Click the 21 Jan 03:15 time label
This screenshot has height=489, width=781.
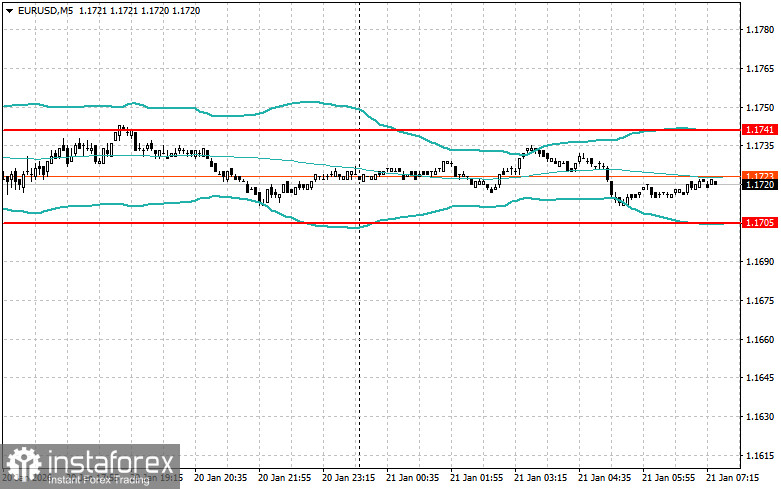coord(540,478)
